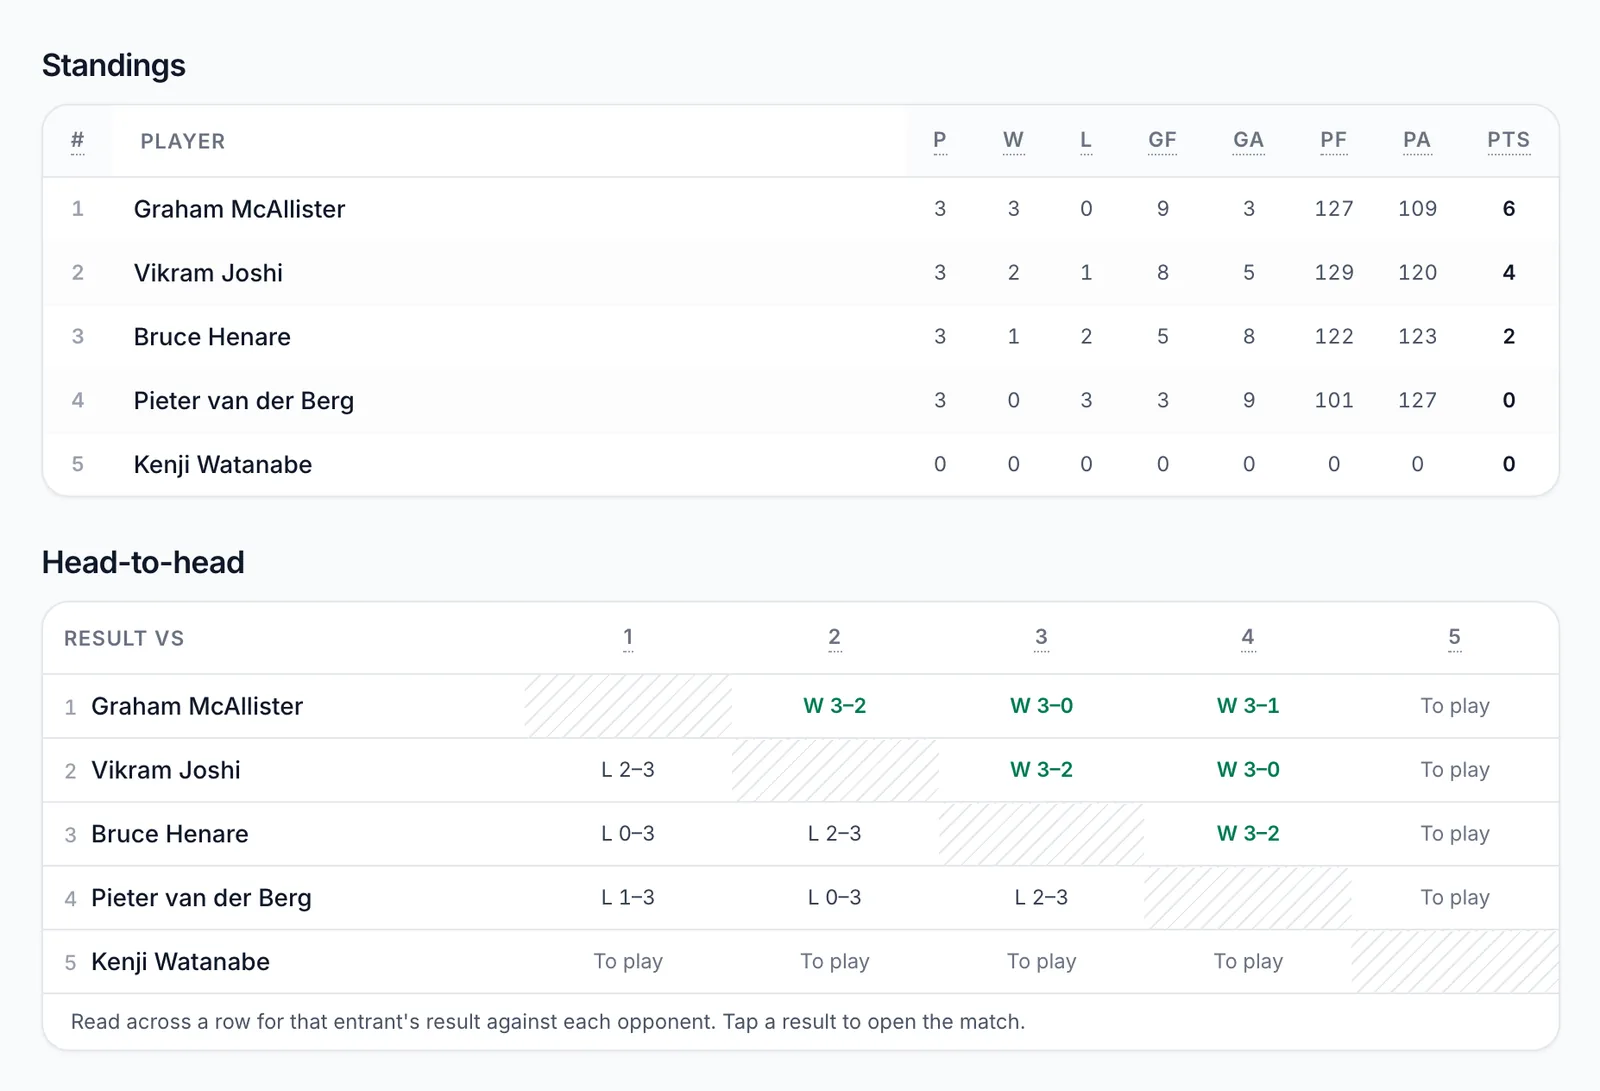Select head-to-head column header 4
Screen dimensions: 1600x1091
[x=1248, y=638]
